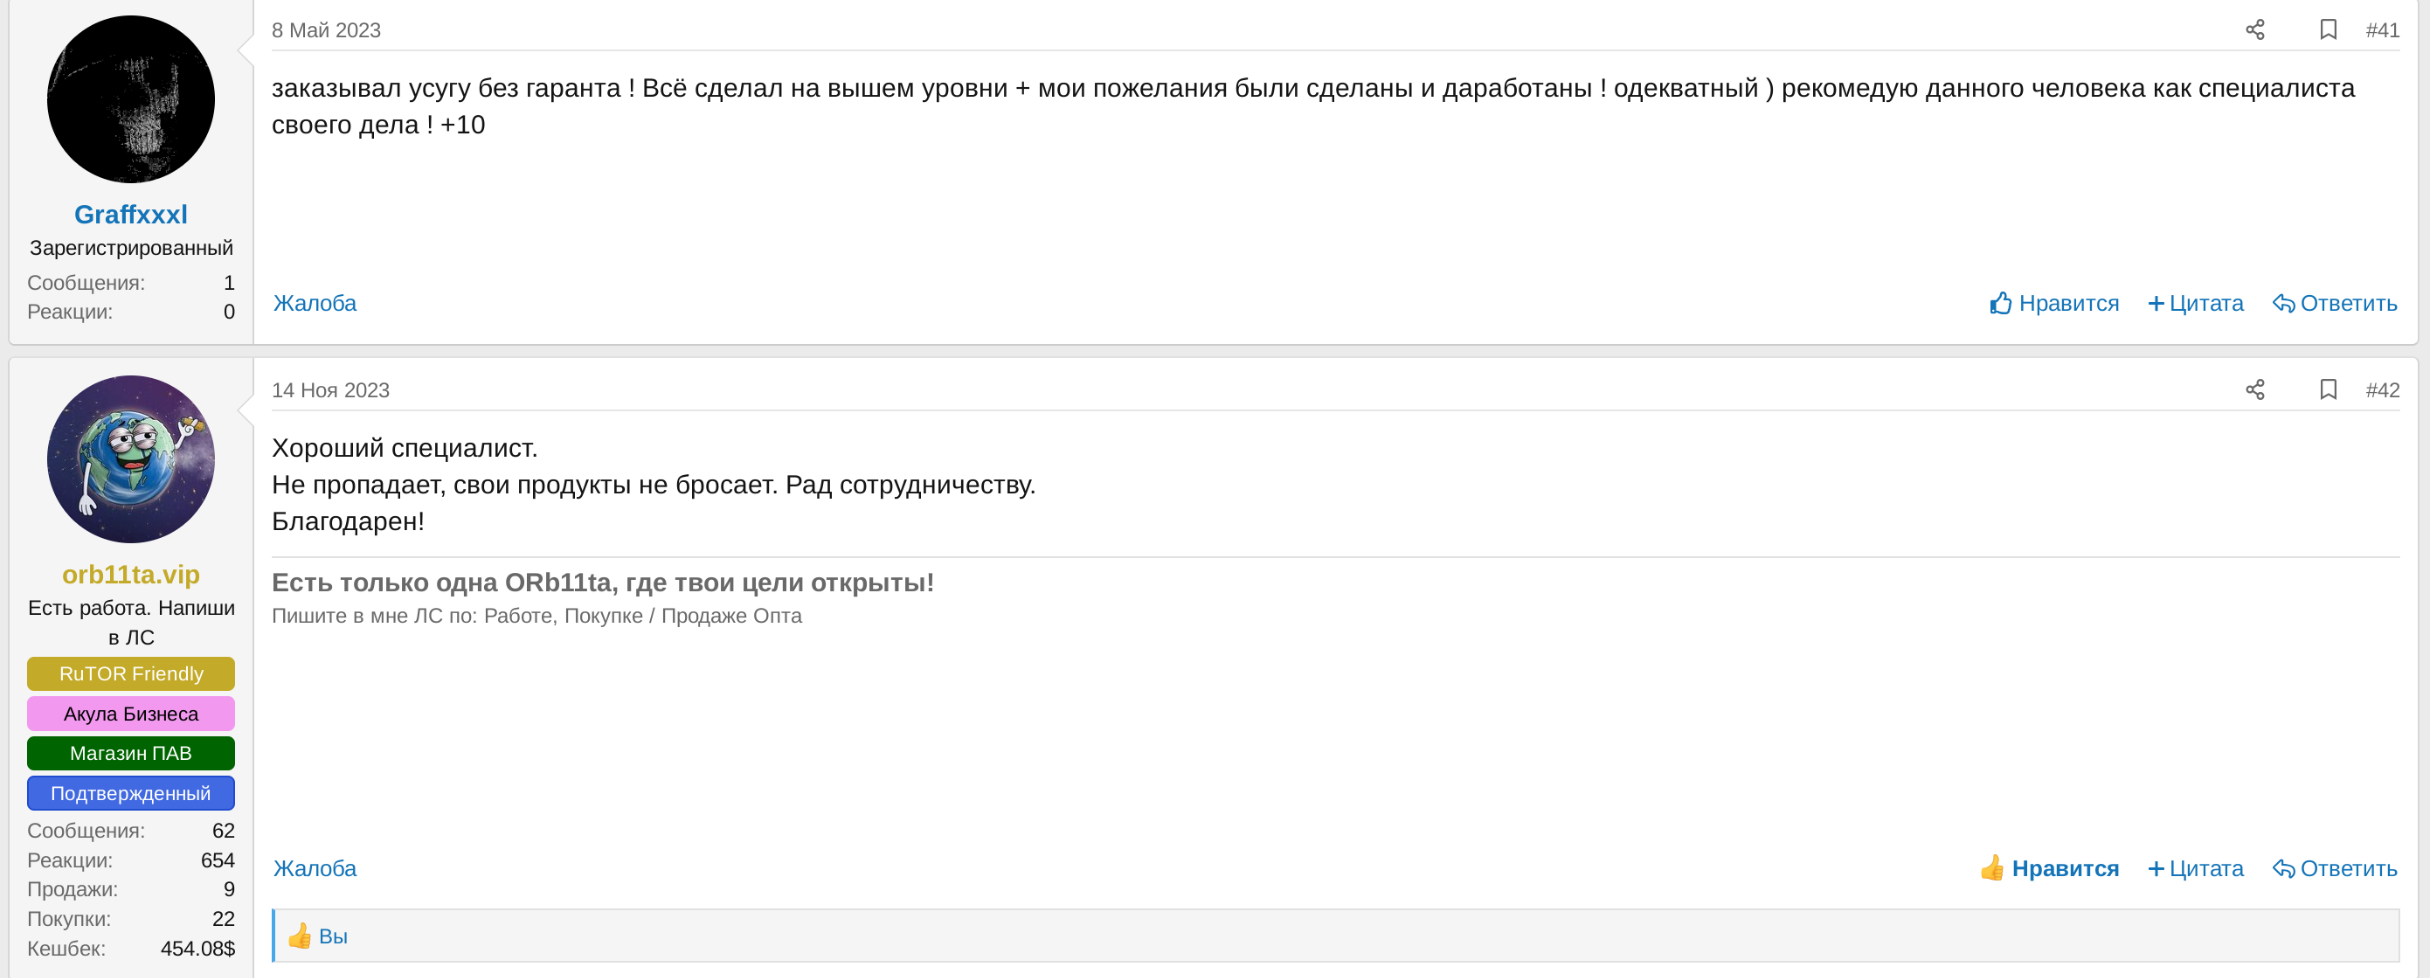Viewport: 2430px width, 978px height.
Task: Toggle the Нравится like on orb11ta.vip's post
Action: [x=2049, y=868]
